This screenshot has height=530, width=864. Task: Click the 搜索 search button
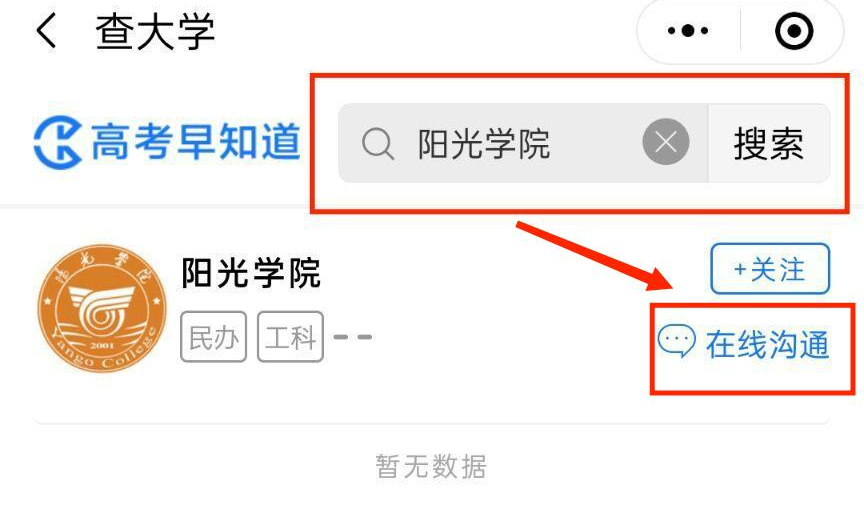click(x=769, y=143)
